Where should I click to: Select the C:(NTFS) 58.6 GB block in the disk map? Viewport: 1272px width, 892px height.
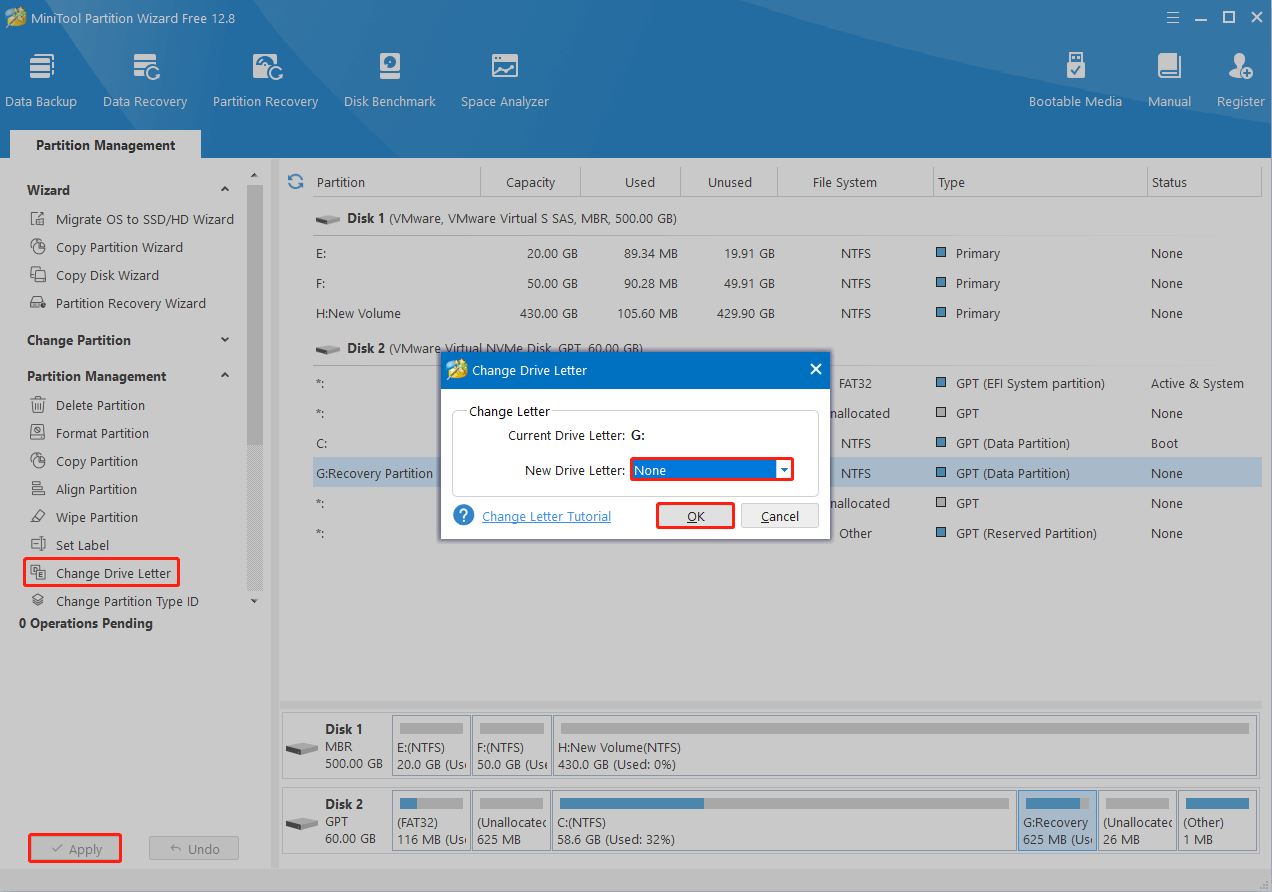point(784,821)
